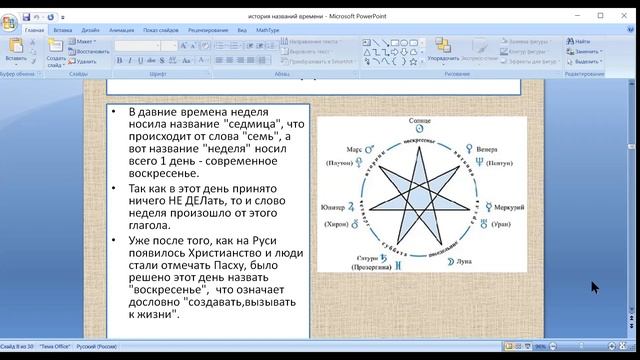This screenshot has width=640, height=360.
Task: Click the Zoom In plus button
Action: [612, 346]
